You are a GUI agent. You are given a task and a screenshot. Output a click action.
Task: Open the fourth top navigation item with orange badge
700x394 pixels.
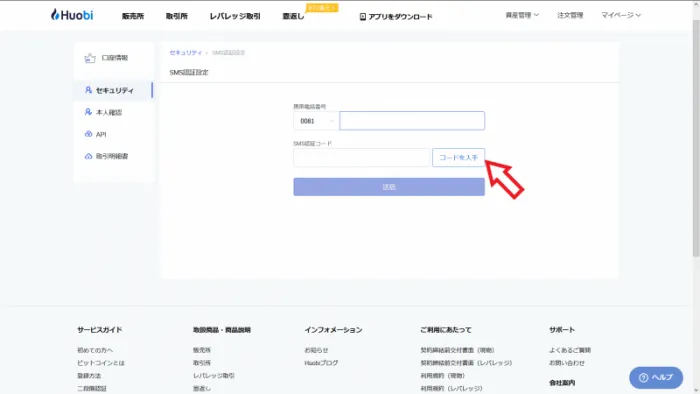pos(293,16)
